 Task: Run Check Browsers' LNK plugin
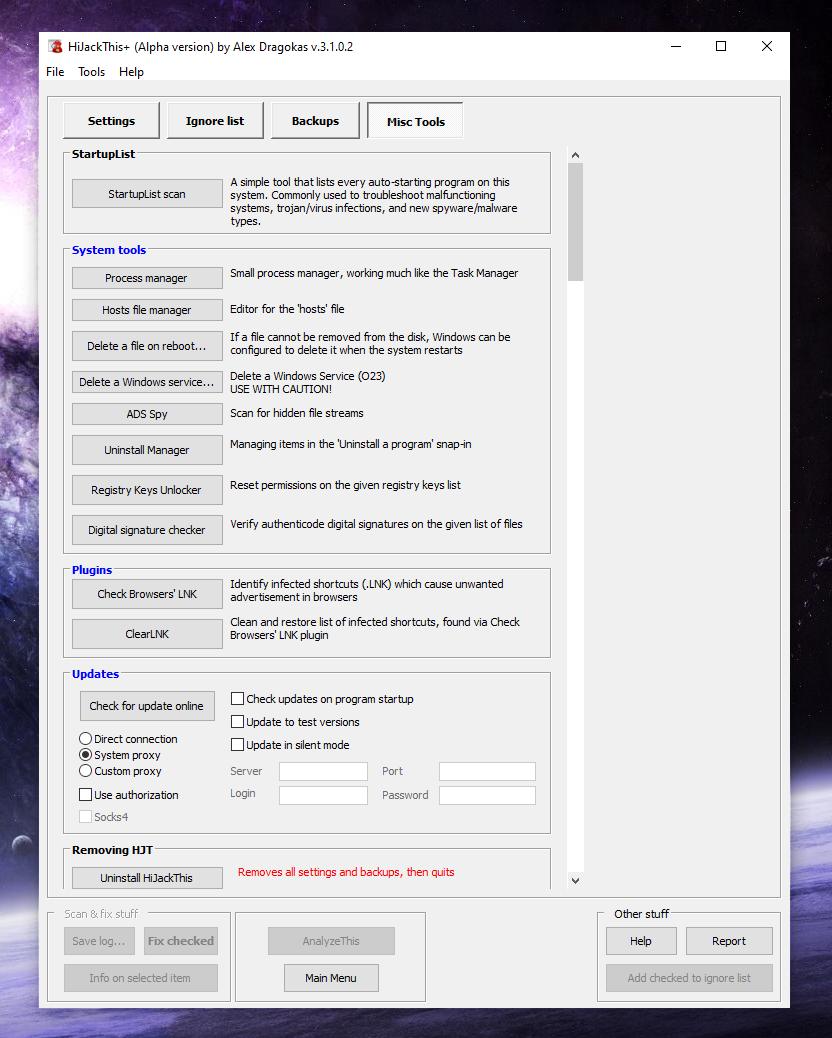(147, 594)
